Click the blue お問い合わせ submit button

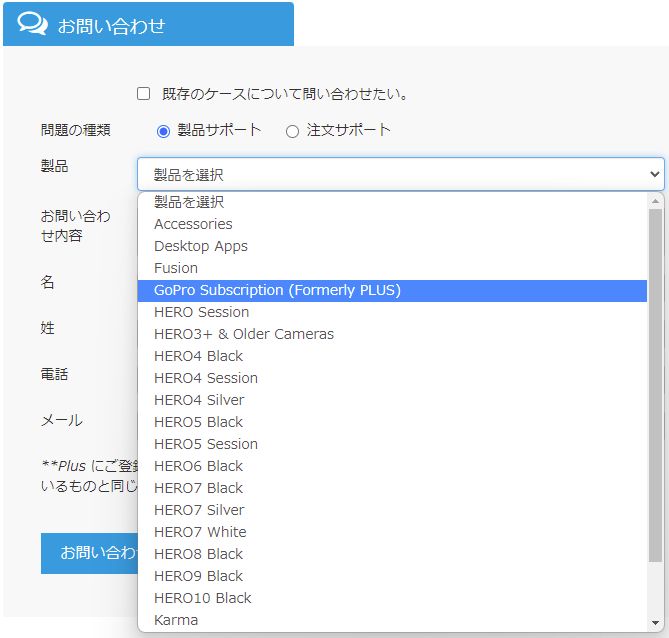point(90,553)
